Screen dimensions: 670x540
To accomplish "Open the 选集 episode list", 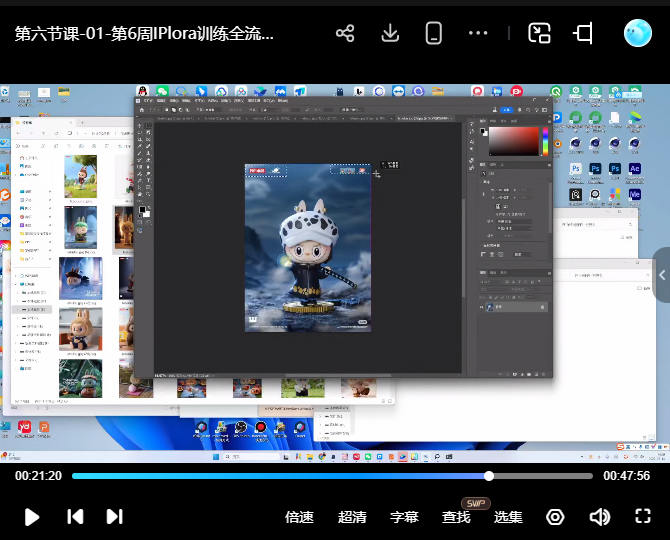I will point(508,517).
